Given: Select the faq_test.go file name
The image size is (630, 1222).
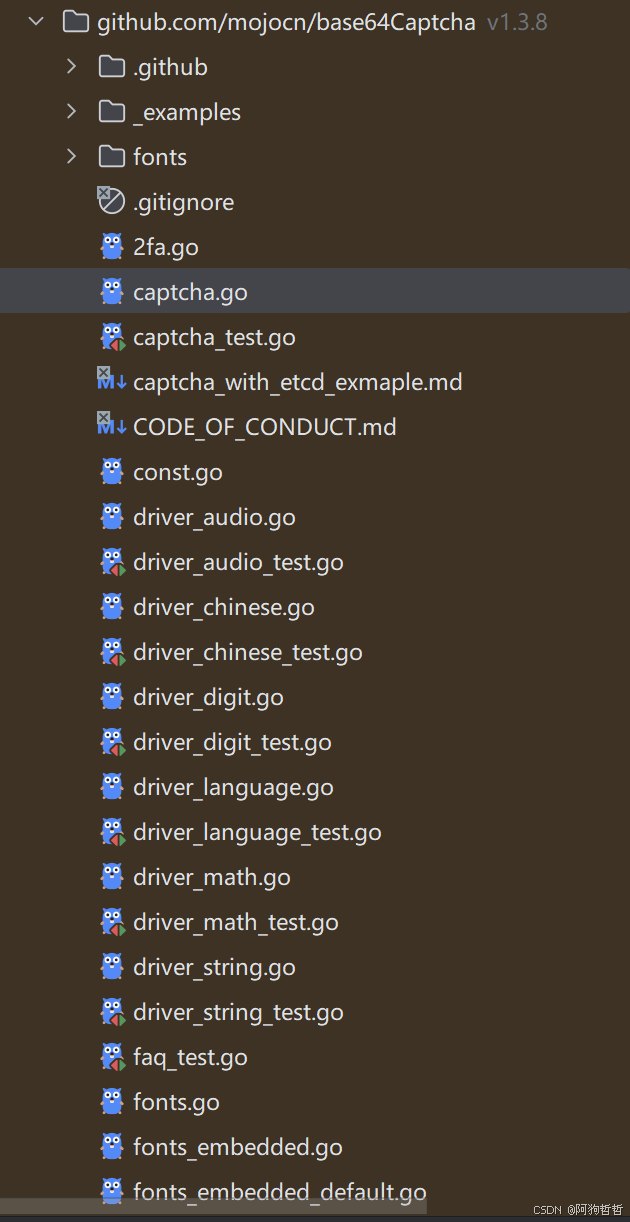Looking at the screenshot, I should click(190, 1057).
